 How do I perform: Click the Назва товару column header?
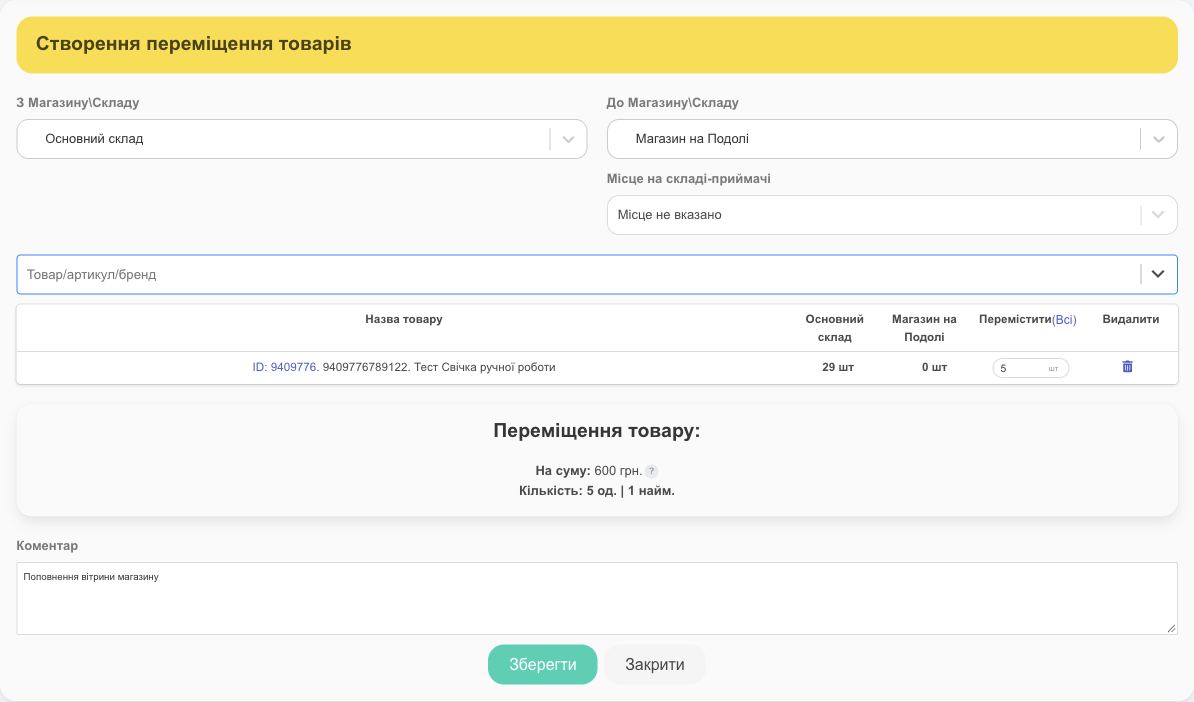click(404, 319)
